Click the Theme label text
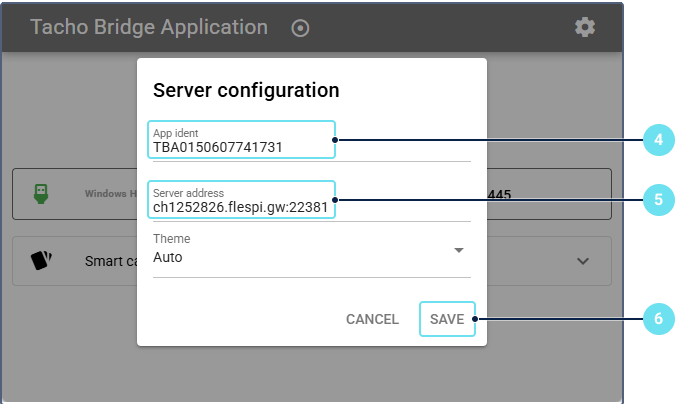This screenshot has width=675, height=404. (171, 240)
